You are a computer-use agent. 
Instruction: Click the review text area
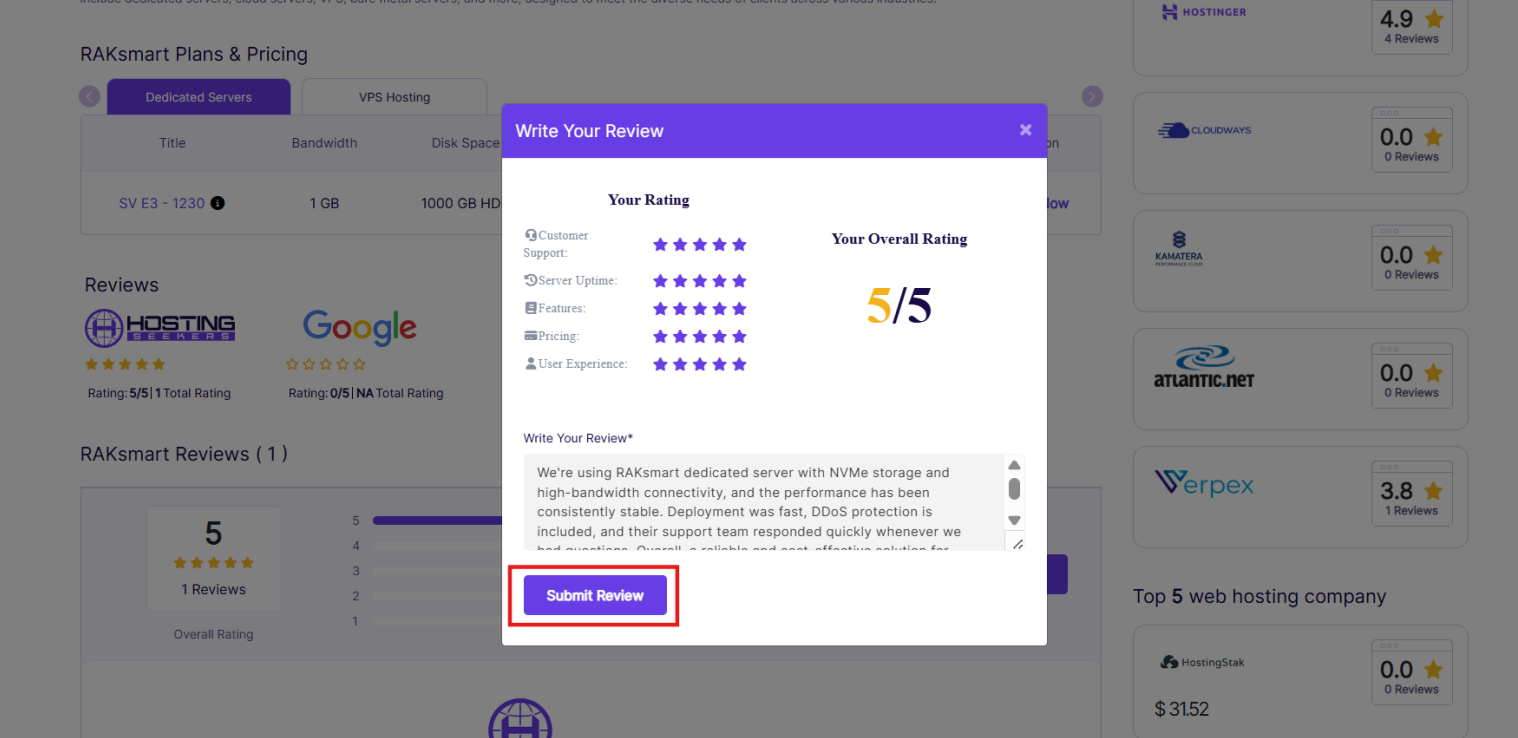click(x=760, y=502)
